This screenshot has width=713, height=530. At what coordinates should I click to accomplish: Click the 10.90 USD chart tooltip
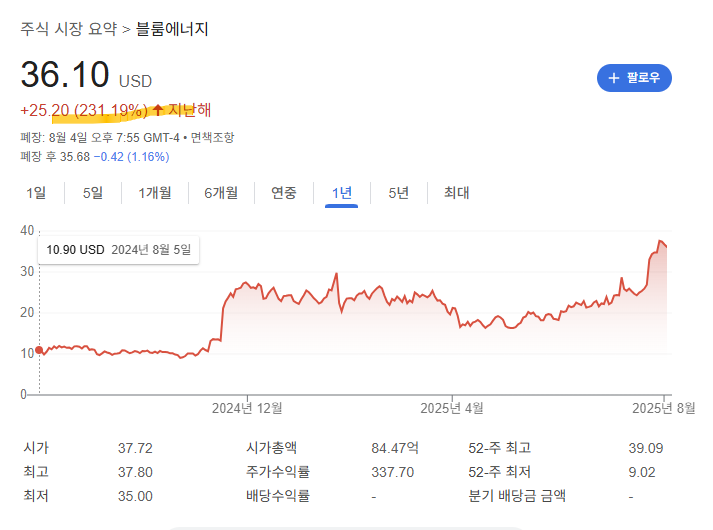118,250
